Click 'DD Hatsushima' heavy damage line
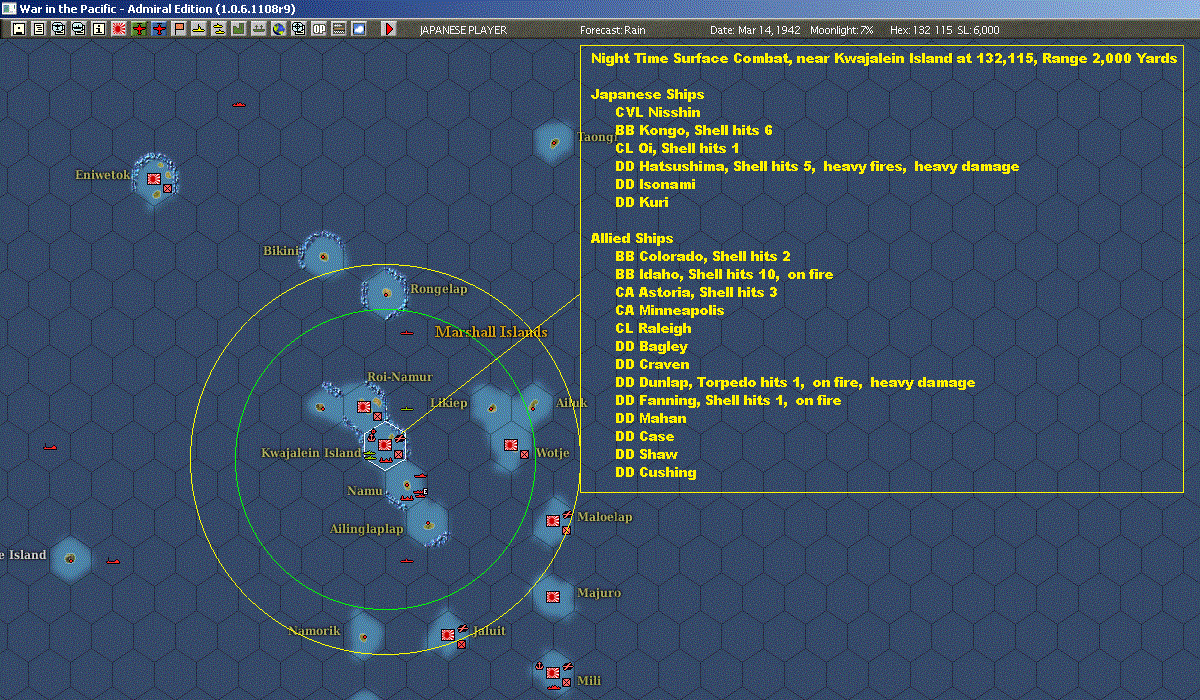 click(x=817, y=166)
